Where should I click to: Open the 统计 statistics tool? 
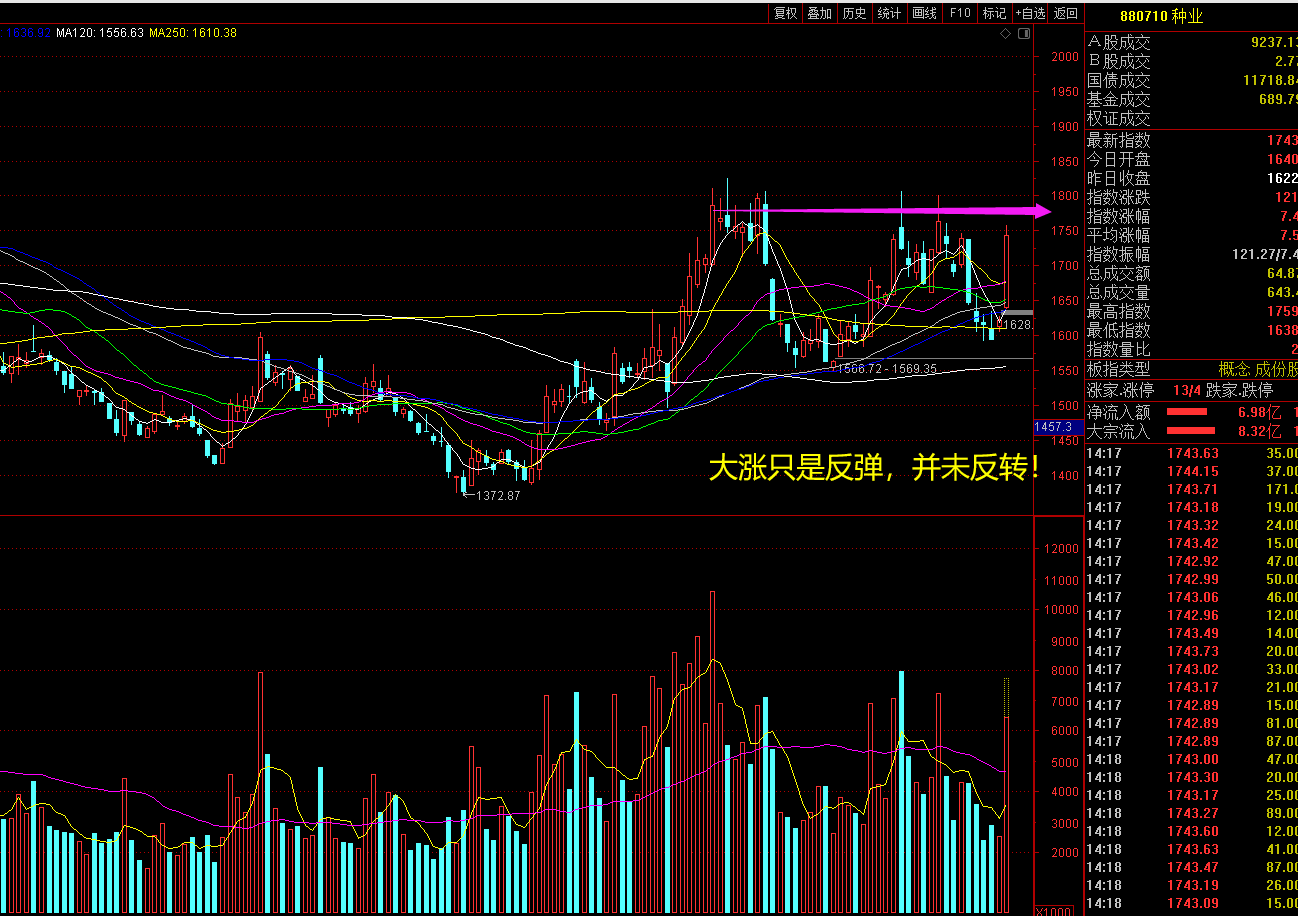[x=889, y=13]
